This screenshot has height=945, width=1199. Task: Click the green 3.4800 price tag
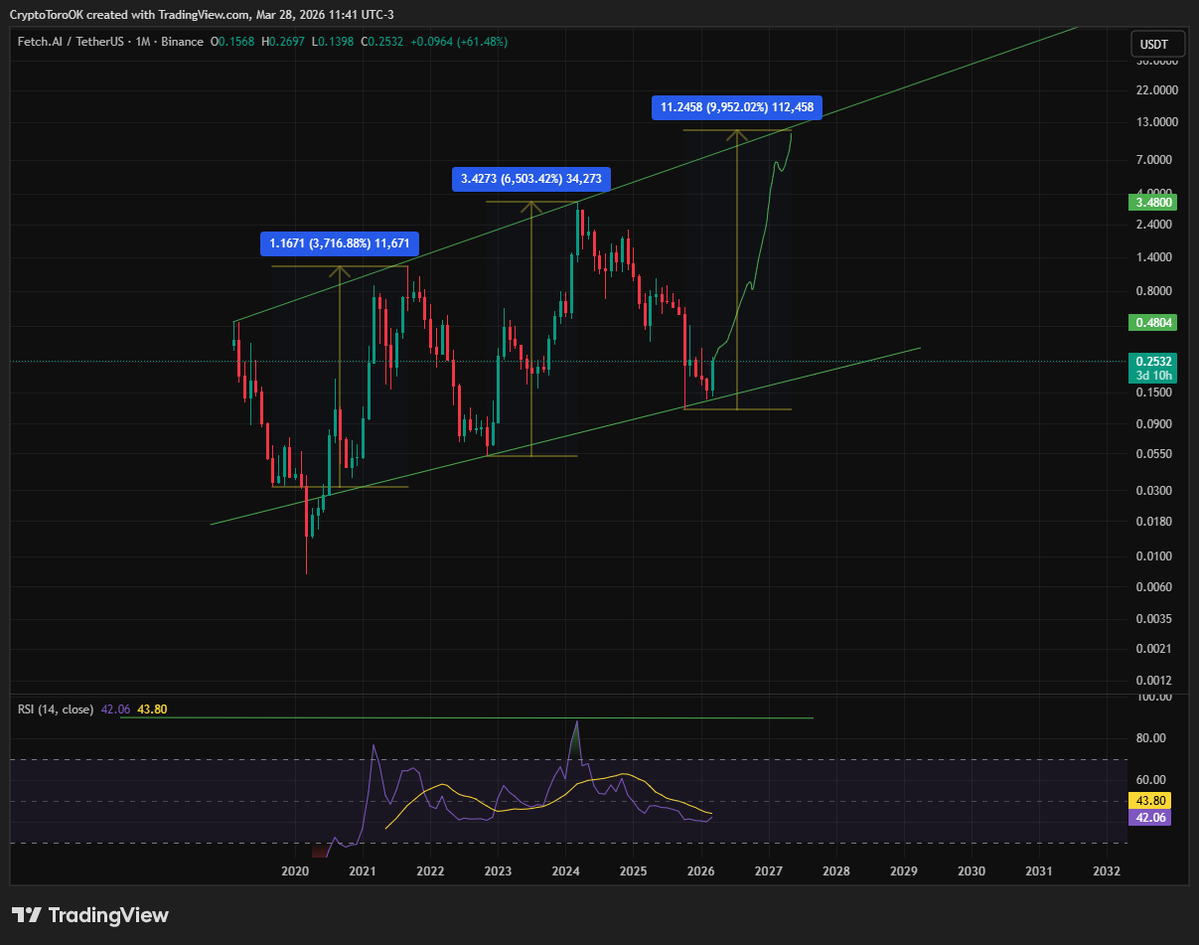(x=1150, y=202)
